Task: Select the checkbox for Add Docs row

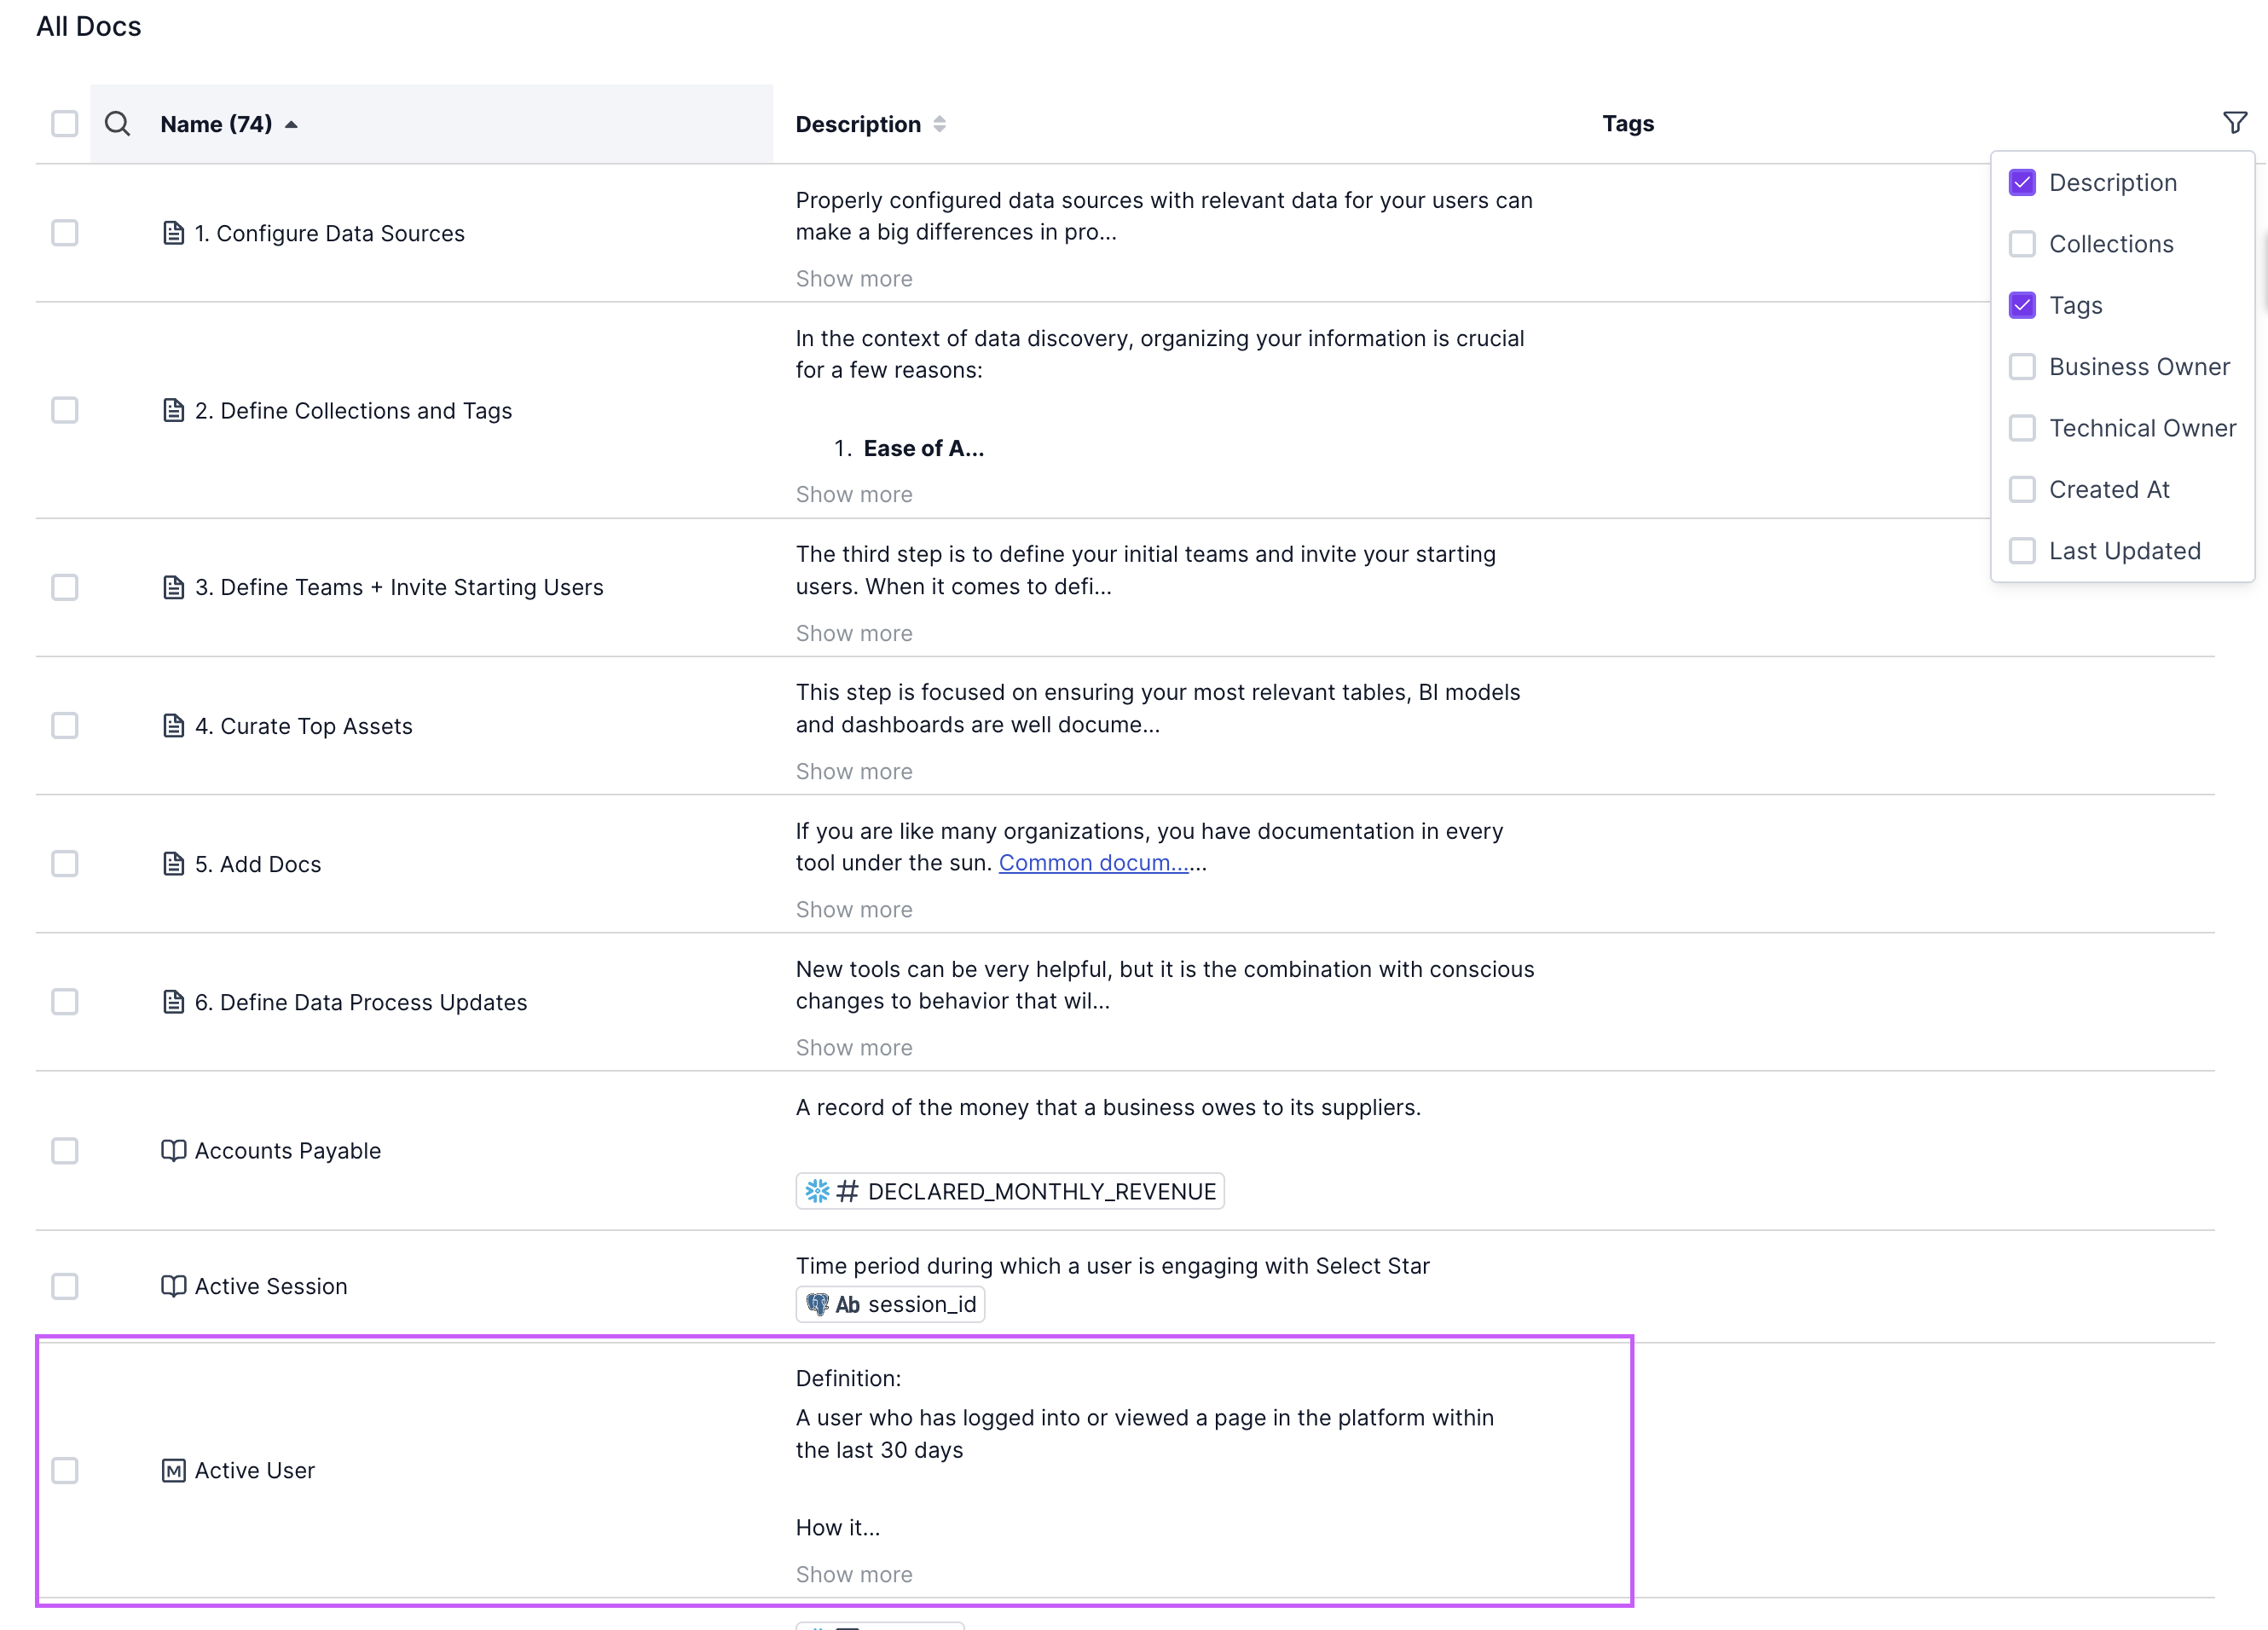Action: (65, 864)
